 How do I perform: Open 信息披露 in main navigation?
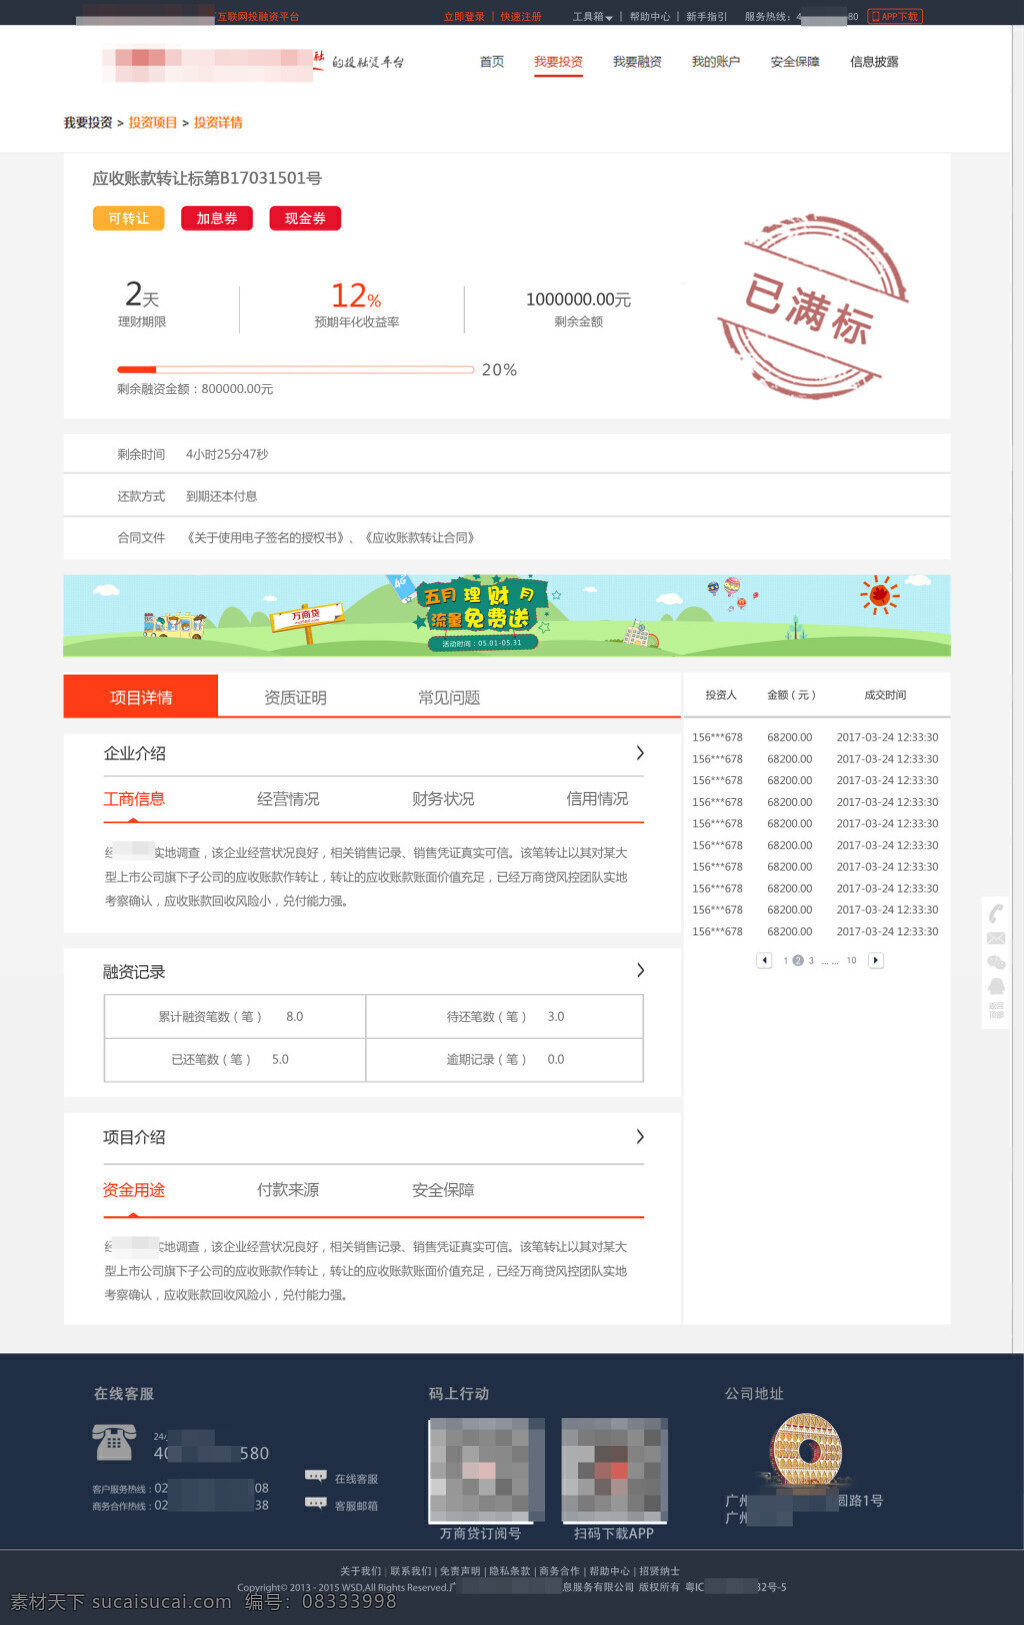(x=874, y=62)
